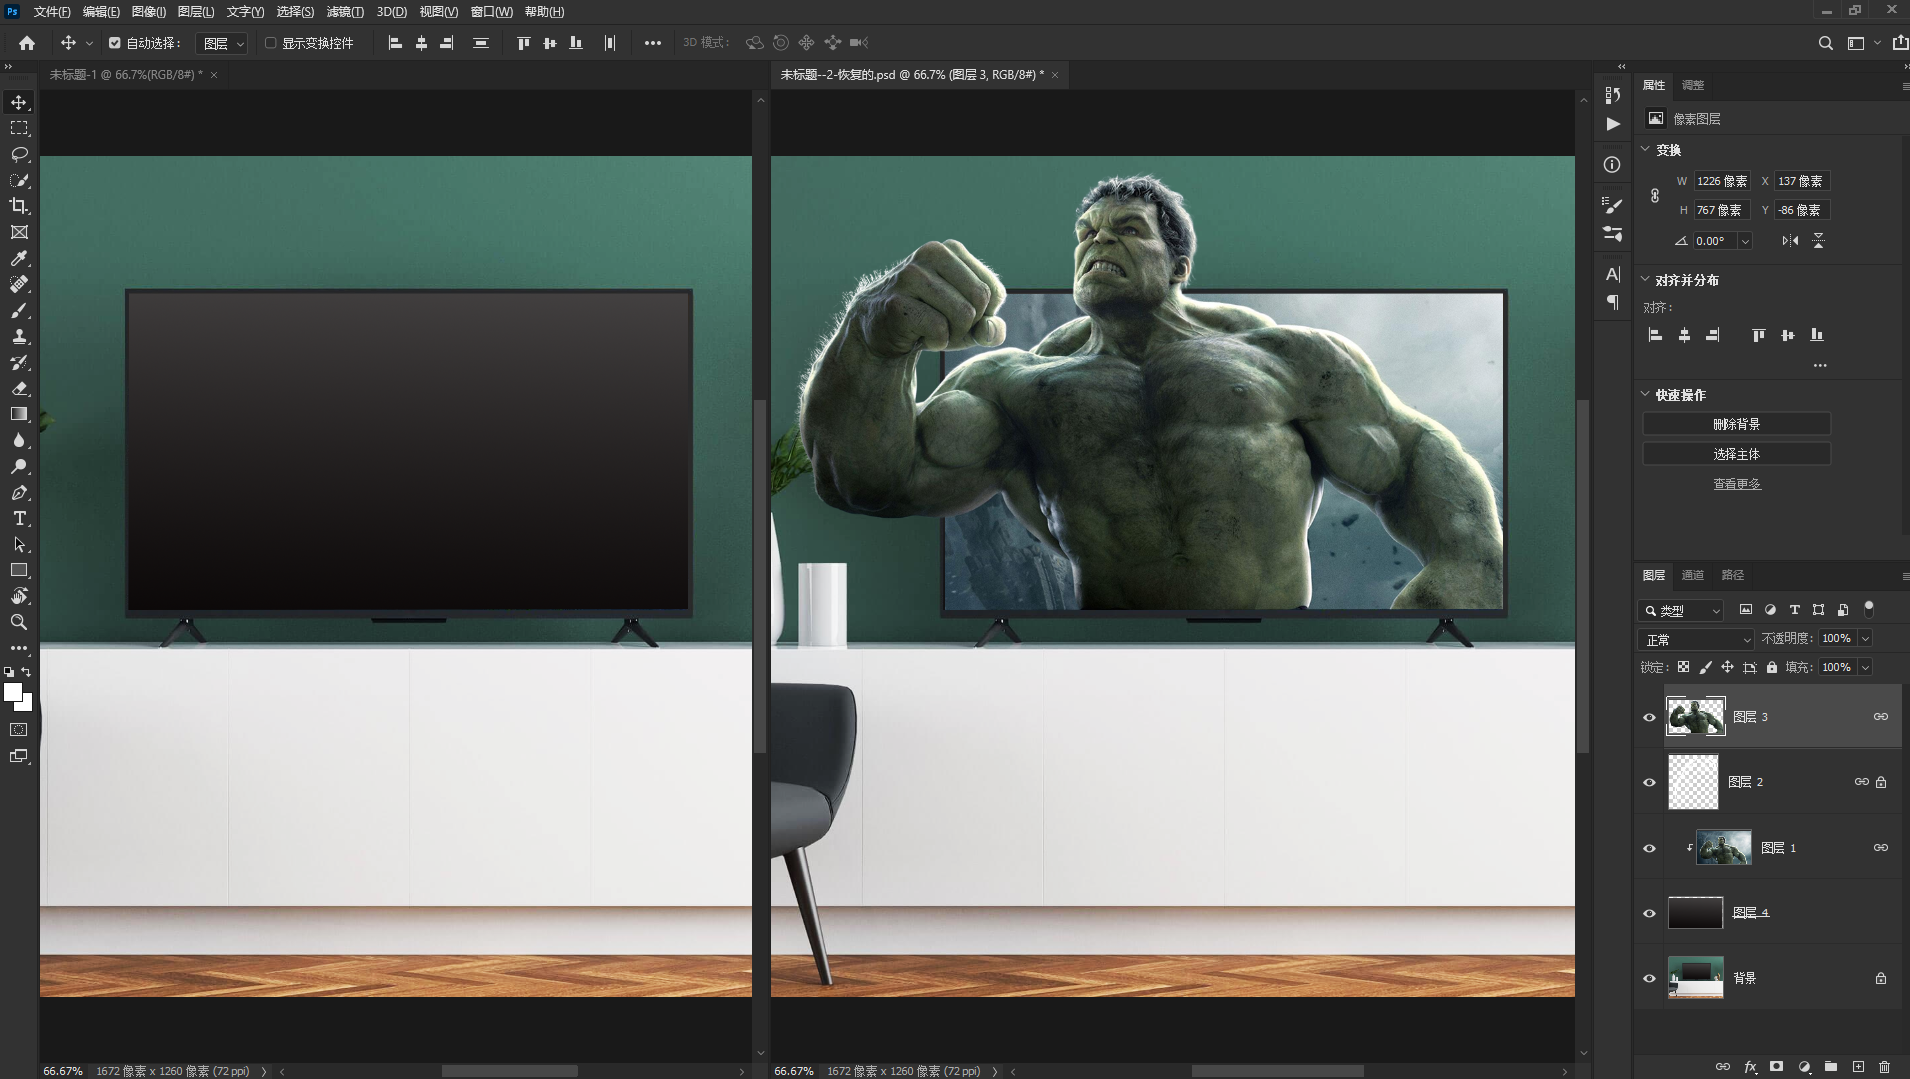Toggle lock transparent pixels icon

(x=1683, y=667)
